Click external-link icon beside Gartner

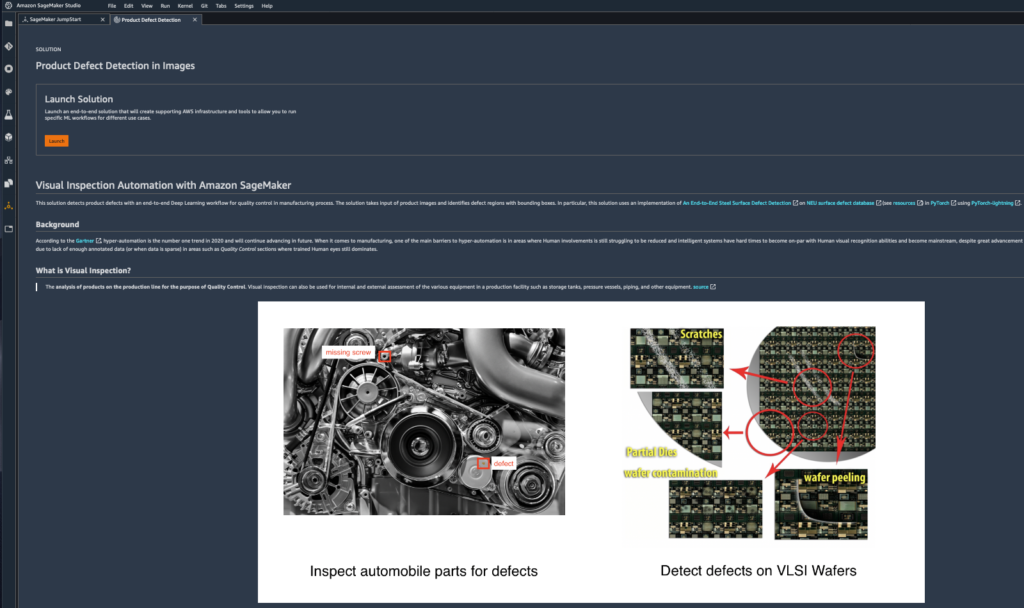[99, 241]
